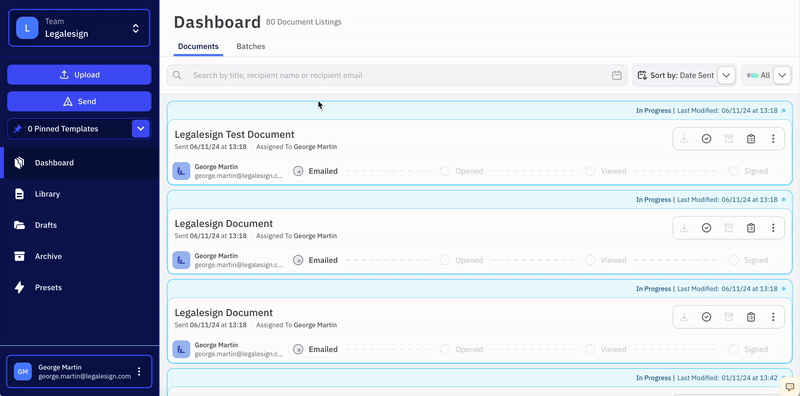Image resolution: width=800 pixels, height=396 pixels.
Task: Click the Library document icon in the sidebar
Action: (x=19, y=194)
